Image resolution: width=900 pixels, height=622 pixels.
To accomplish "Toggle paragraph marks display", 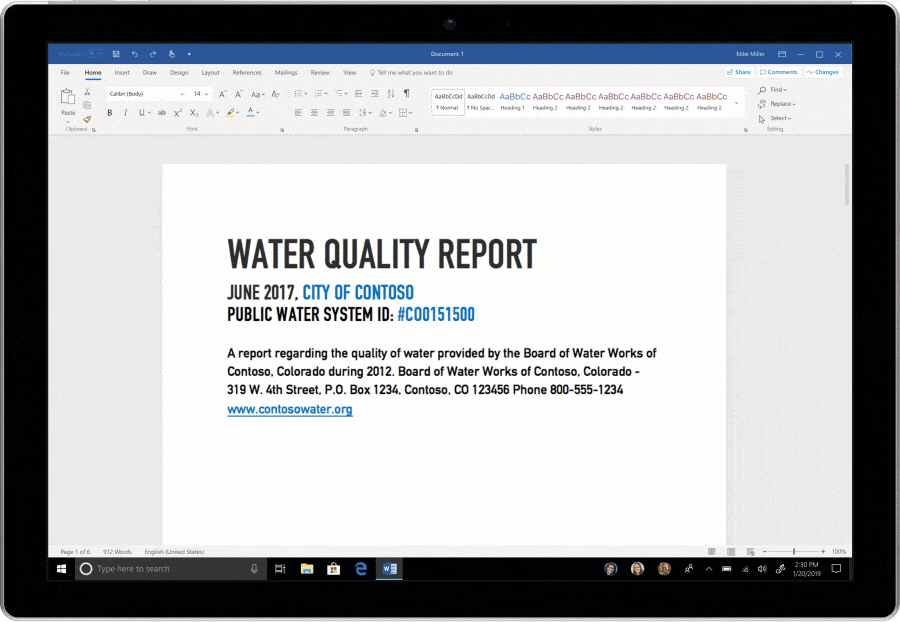I will click(x=406, y=93).
